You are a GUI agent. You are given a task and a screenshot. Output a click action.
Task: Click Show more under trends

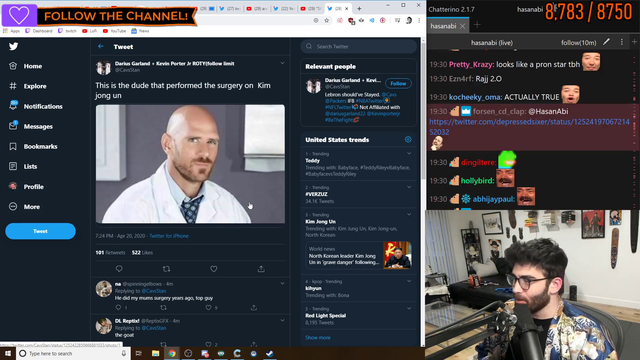pos(318,338)
